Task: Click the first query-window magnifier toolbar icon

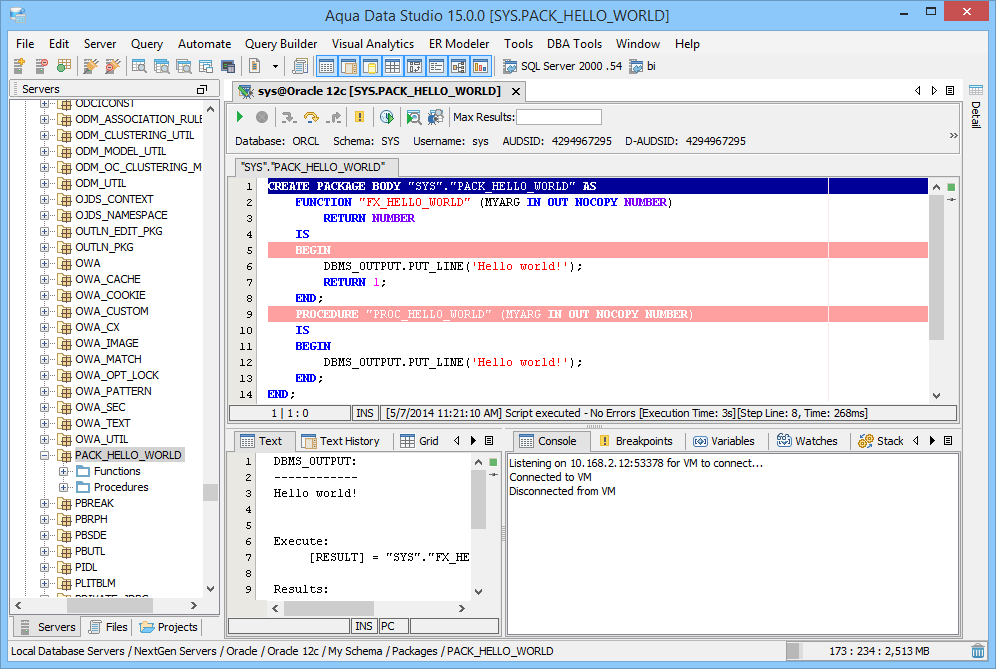Action: point(139,65)
